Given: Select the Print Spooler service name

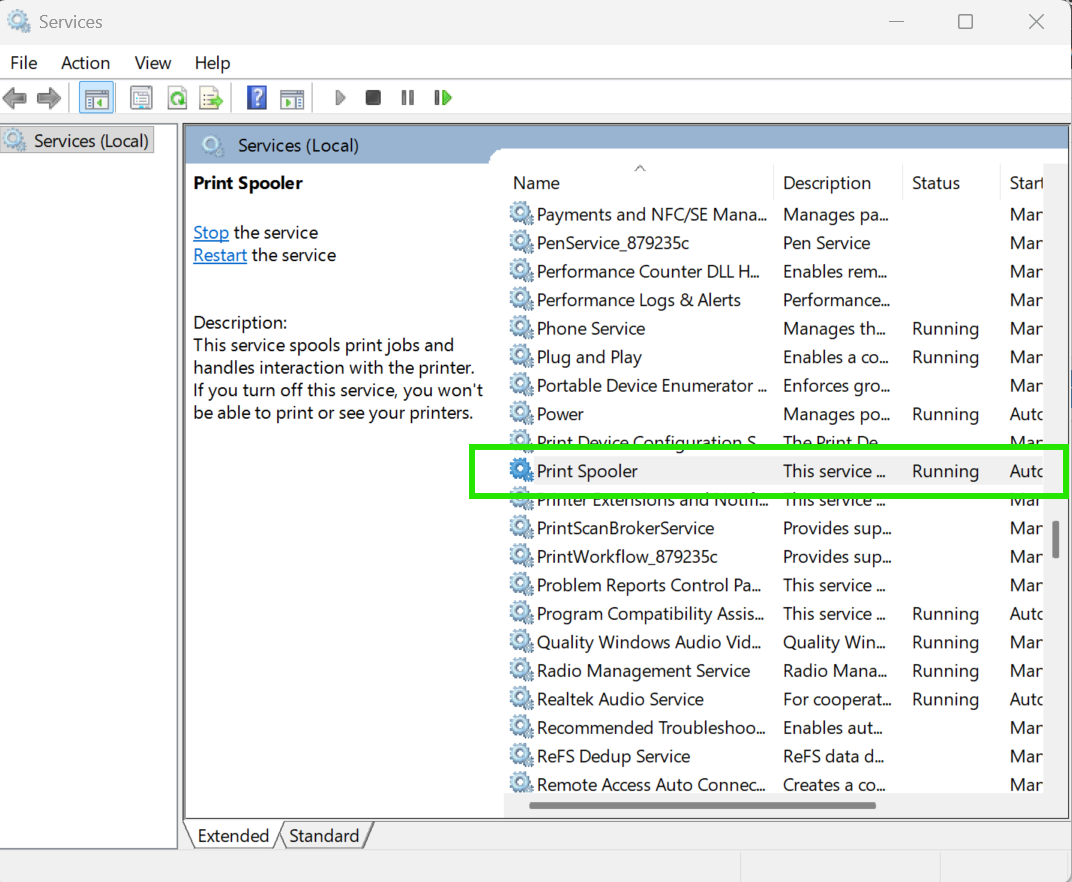Looking at the screenshot, I should [x=587, y=471].
